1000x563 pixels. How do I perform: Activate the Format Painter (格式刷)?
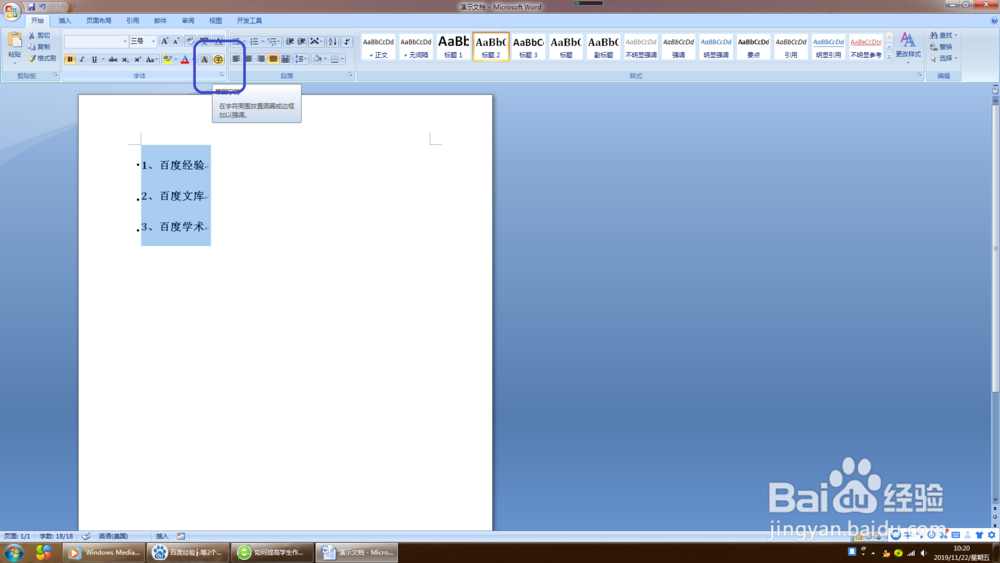pos(42,58)
